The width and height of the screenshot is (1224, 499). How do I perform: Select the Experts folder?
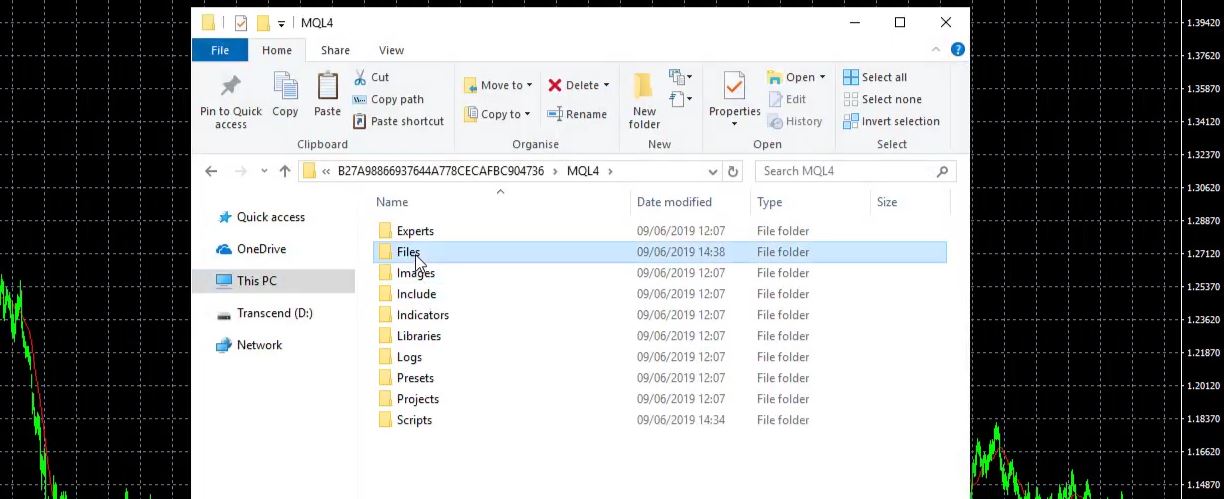pos(415,231)
